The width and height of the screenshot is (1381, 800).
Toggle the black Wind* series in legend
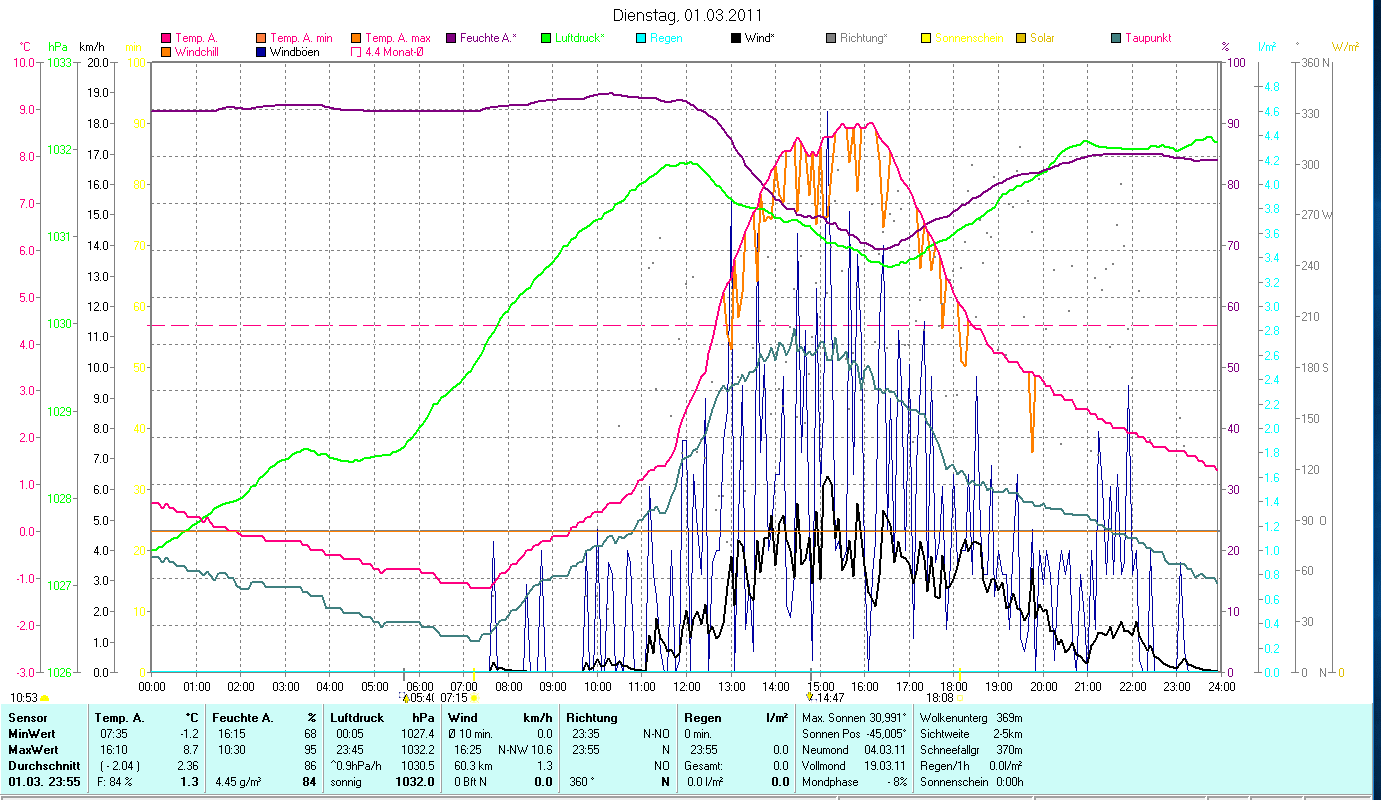pyautogui.click(x=736, y=38)
